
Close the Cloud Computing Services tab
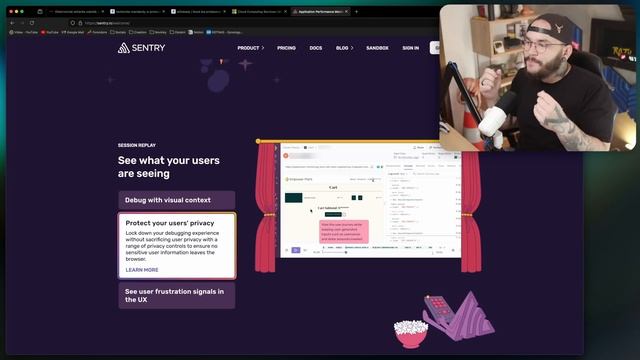pos(285,11)
